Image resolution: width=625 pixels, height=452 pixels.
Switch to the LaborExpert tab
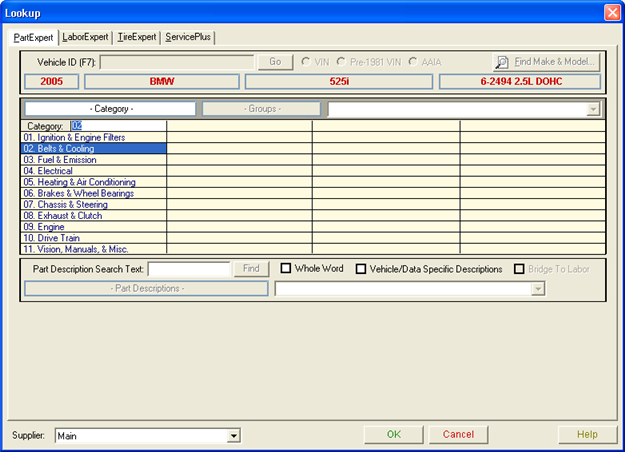click(85, 37)
